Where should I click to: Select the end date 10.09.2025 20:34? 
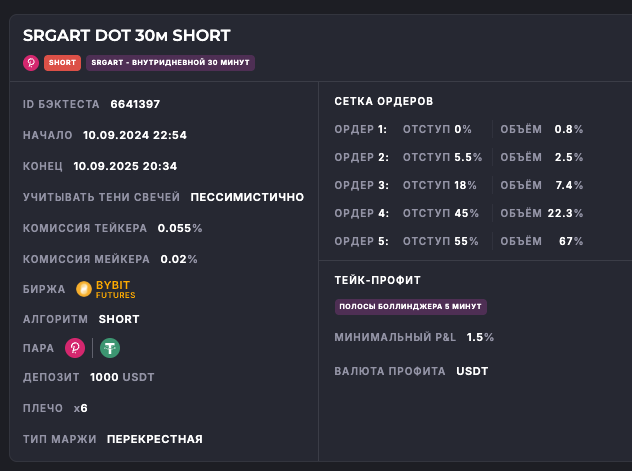(x=124, y=166)
